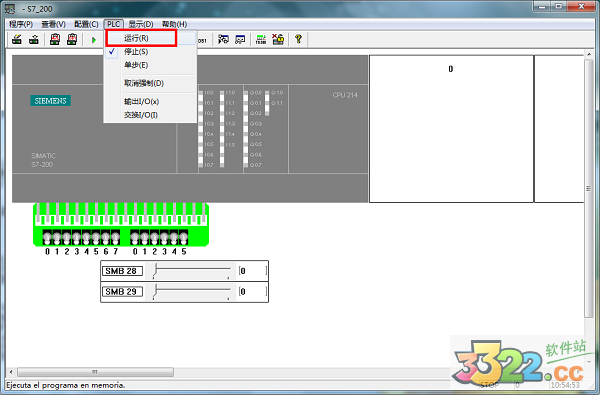
Task: Toggle input switch 7 on the first group
Action: coord(116,238)
